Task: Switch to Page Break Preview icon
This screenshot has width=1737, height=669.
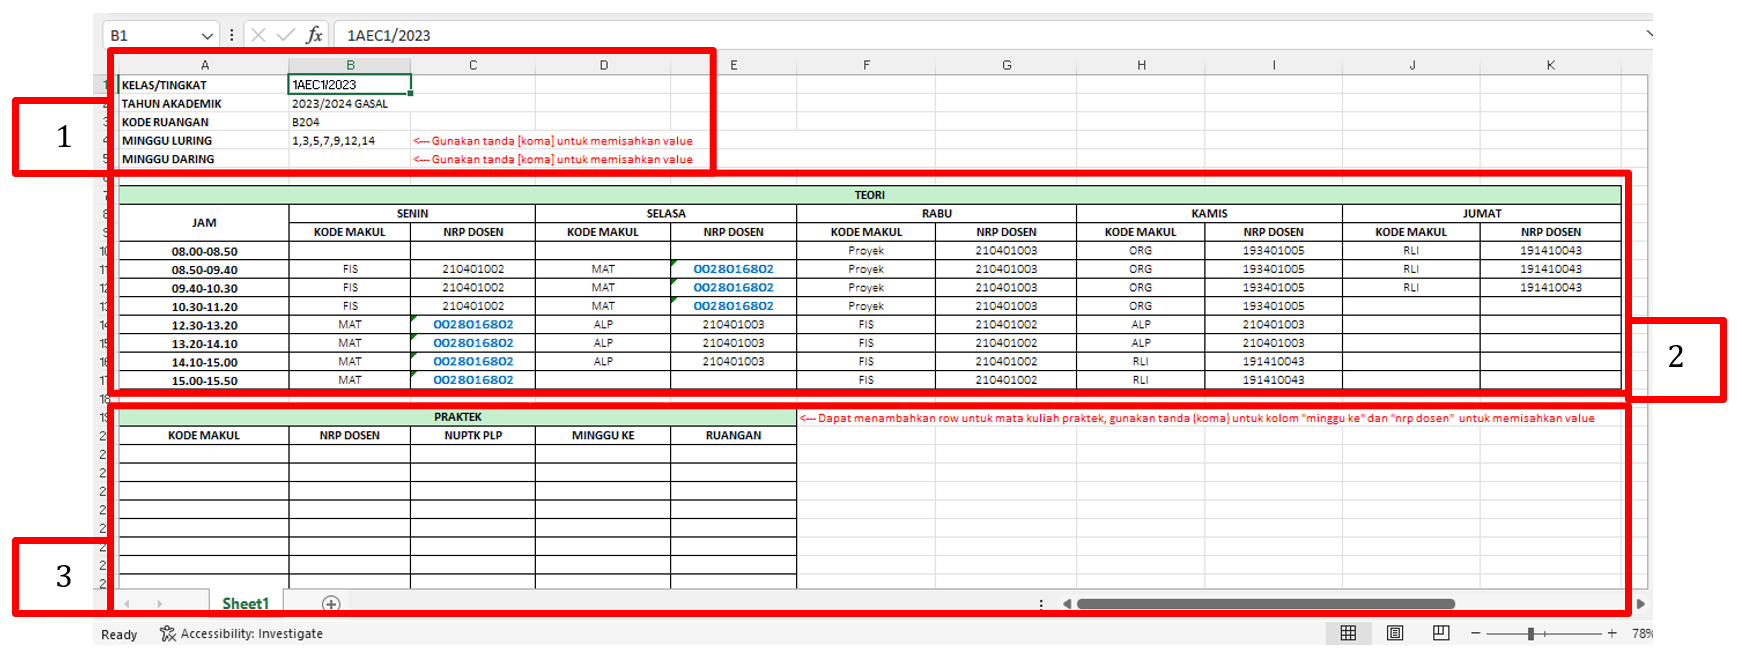Action: click(1441, 633)
